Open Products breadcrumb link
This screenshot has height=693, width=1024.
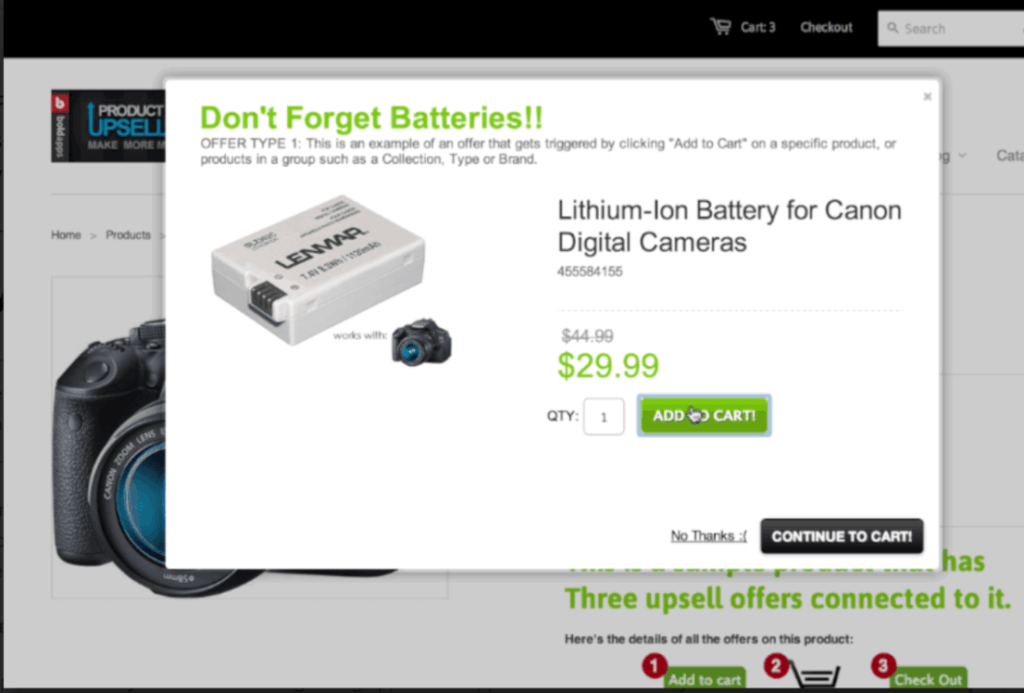tap(128, 234)
